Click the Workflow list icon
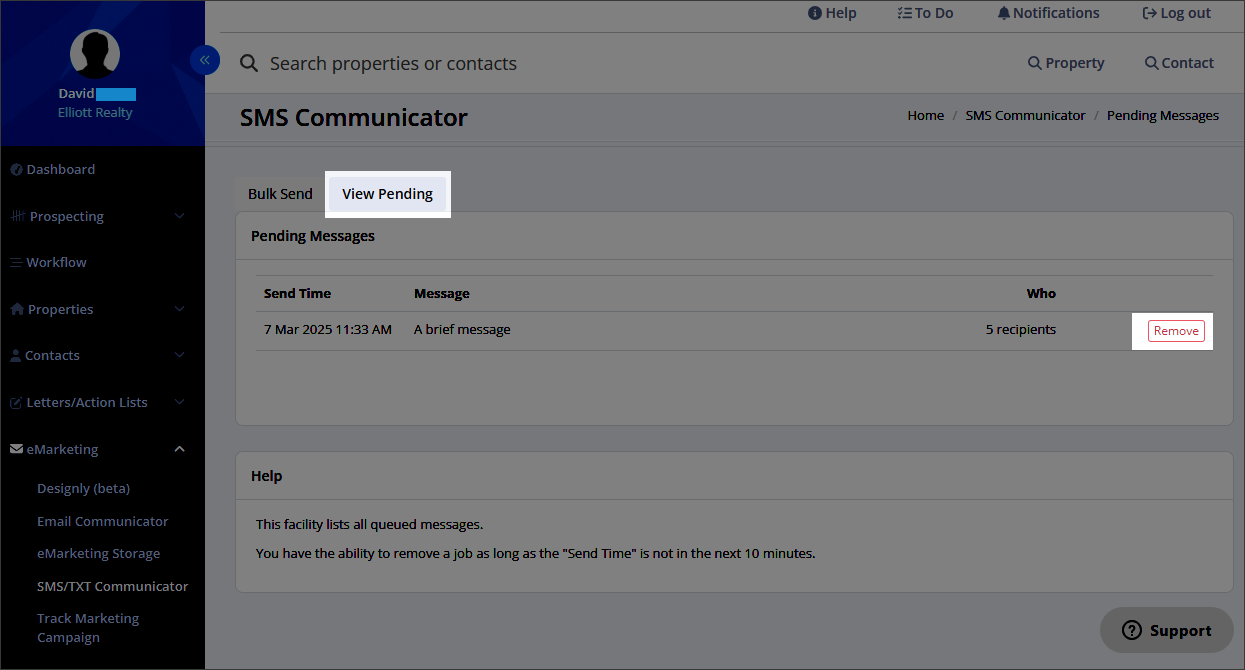1245x670 pixels. tap(16, 263)
